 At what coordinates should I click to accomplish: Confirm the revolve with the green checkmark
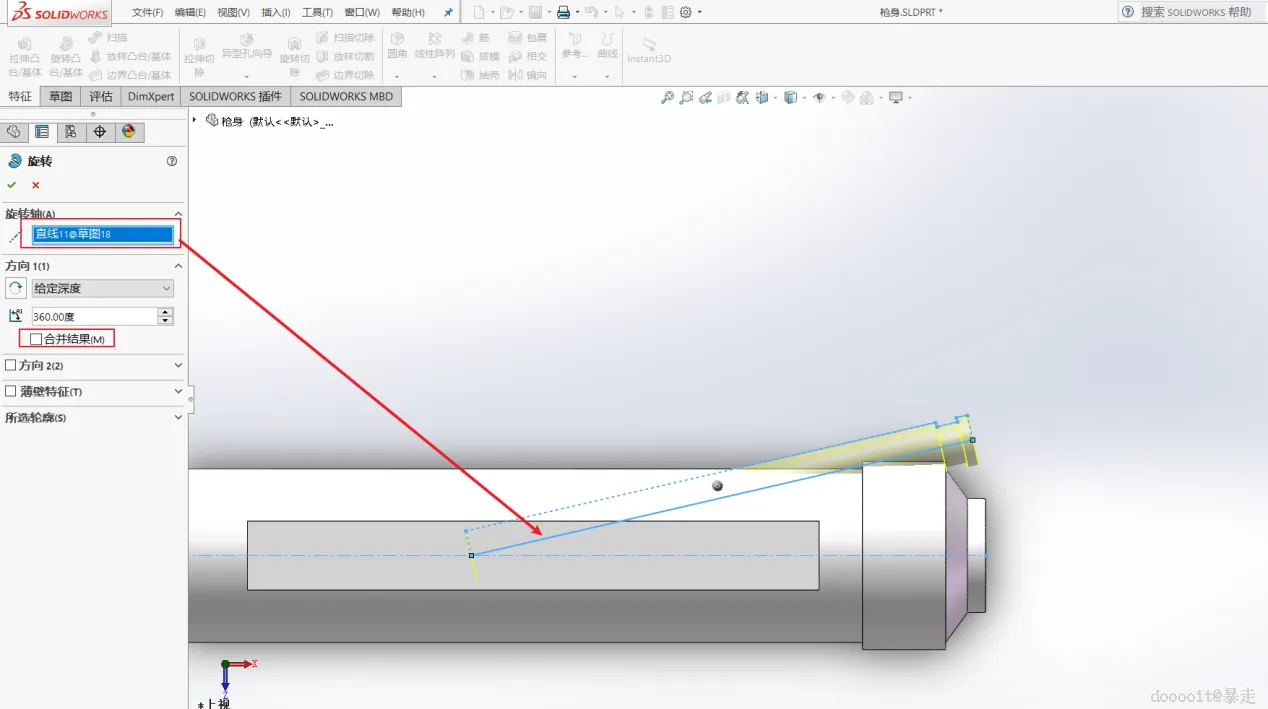tap(12, 185)
